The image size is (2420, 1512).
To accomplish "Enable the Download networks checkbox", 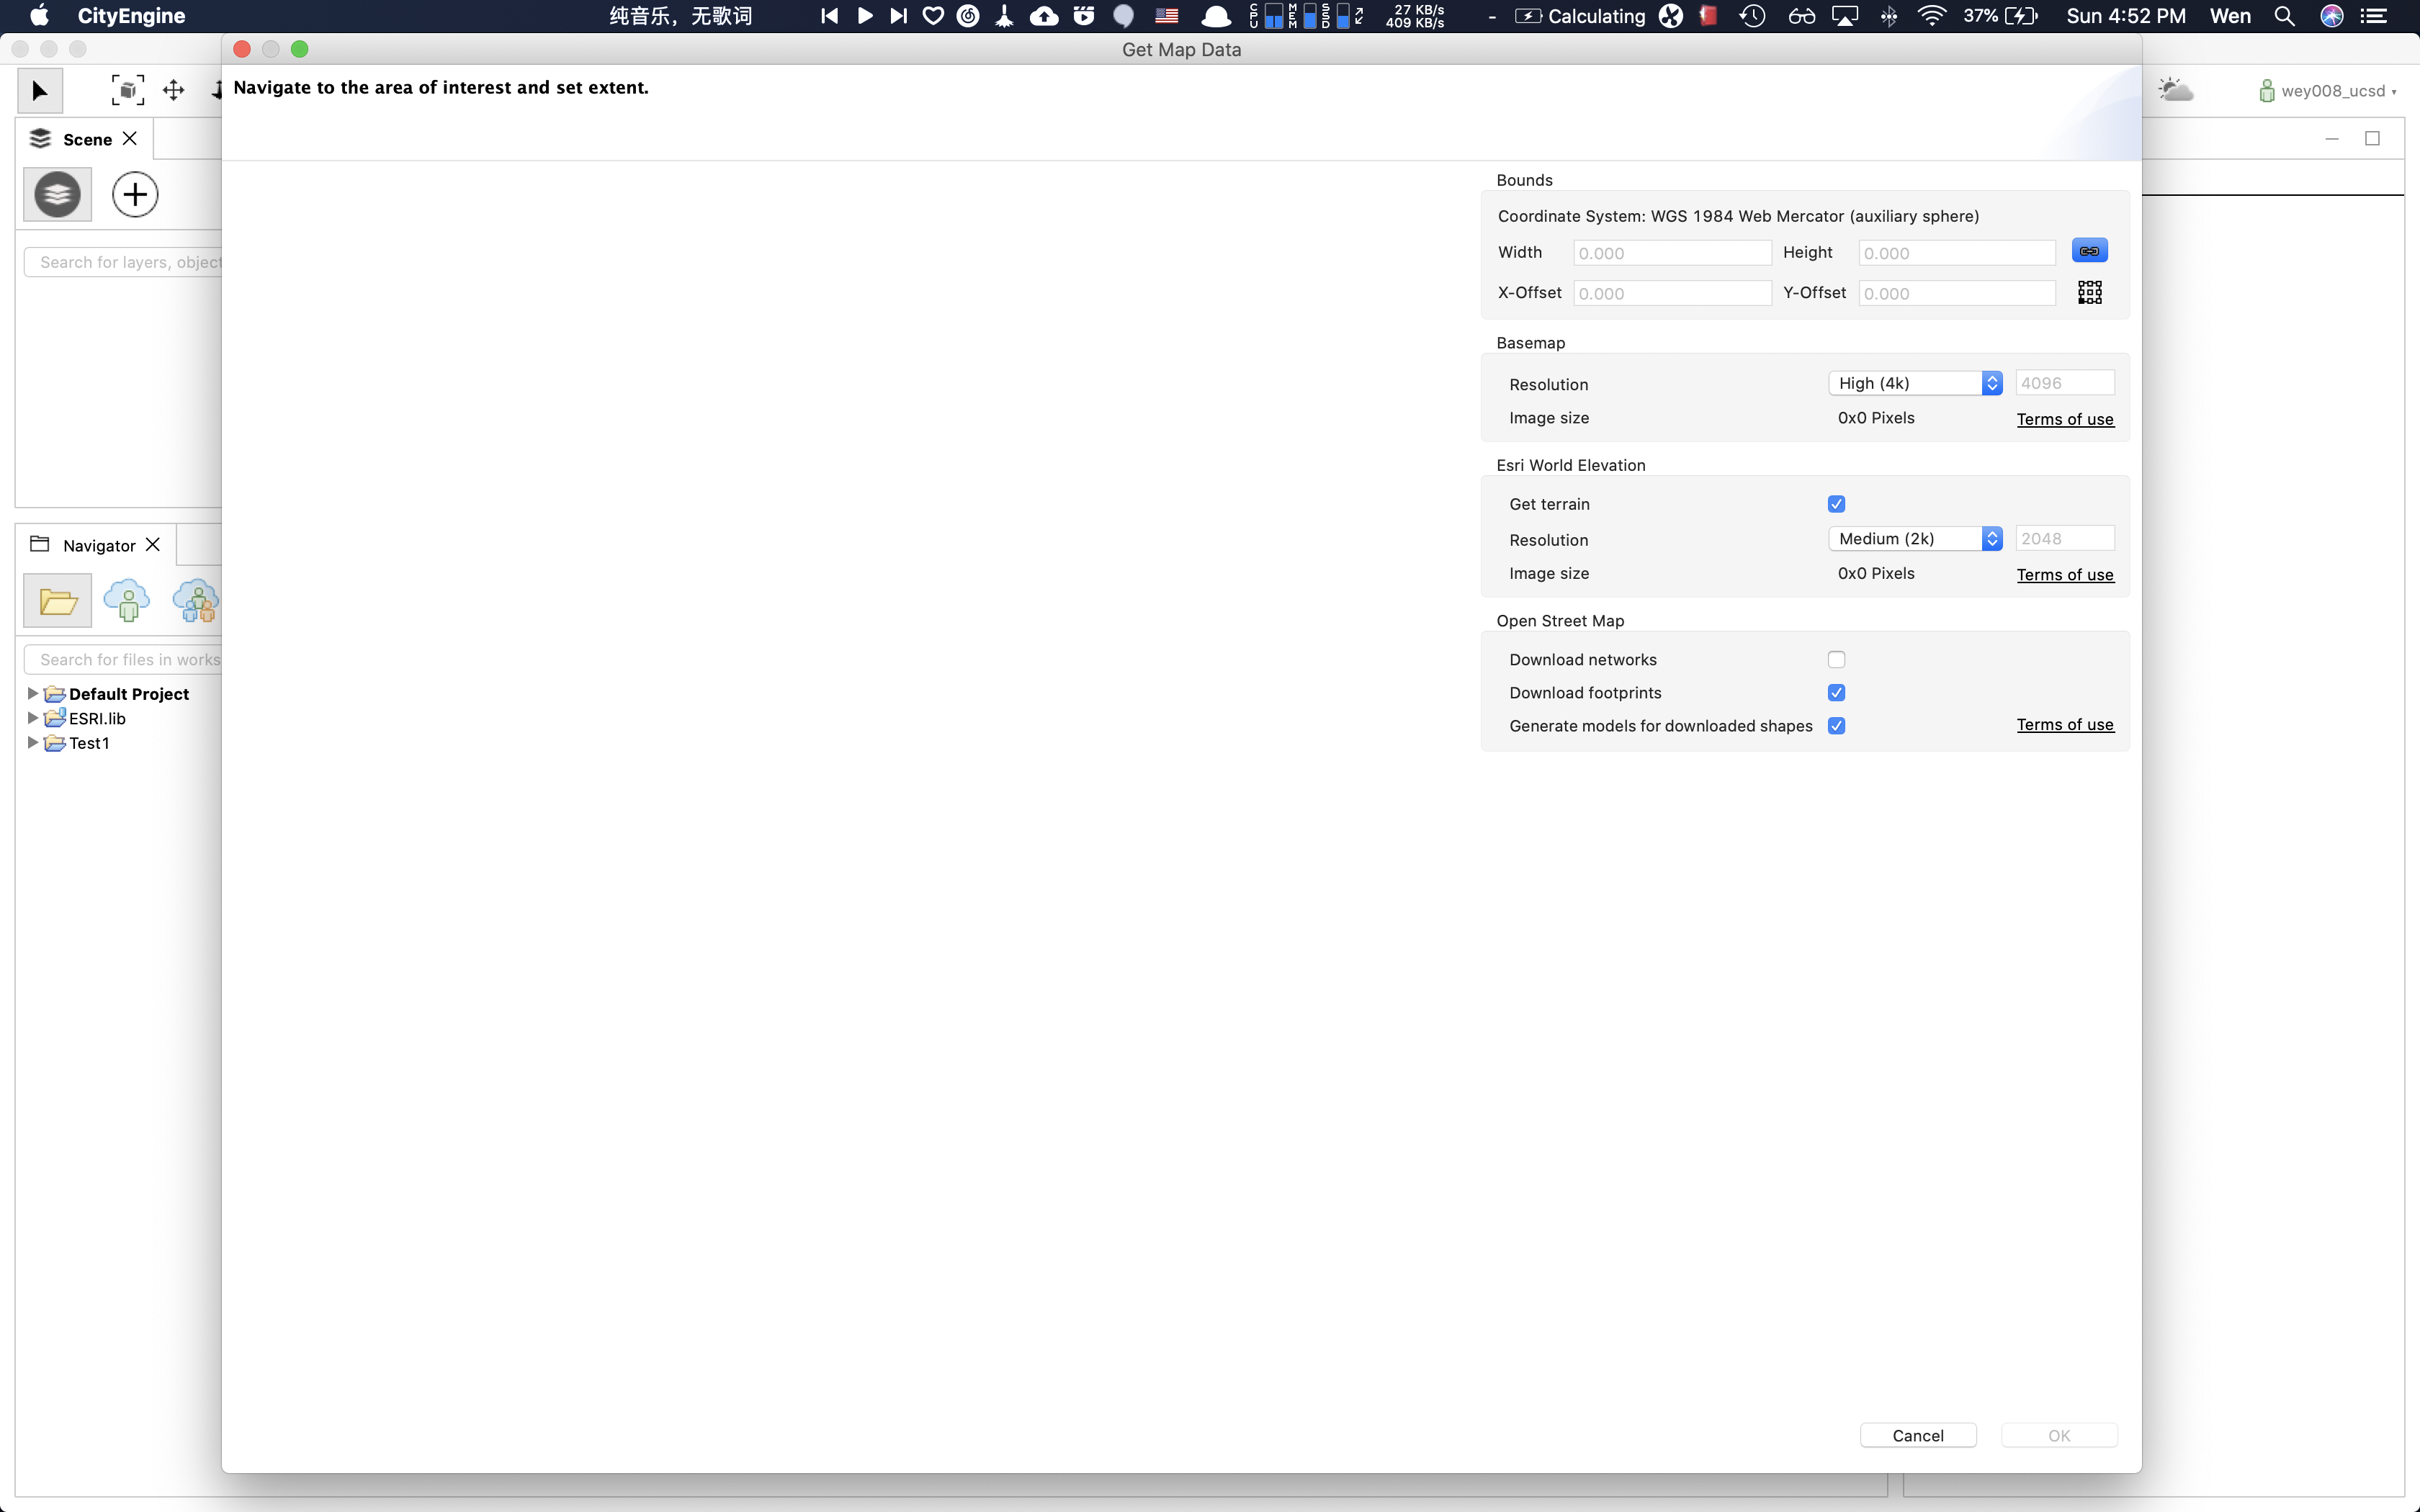I will pos(1836,660).
